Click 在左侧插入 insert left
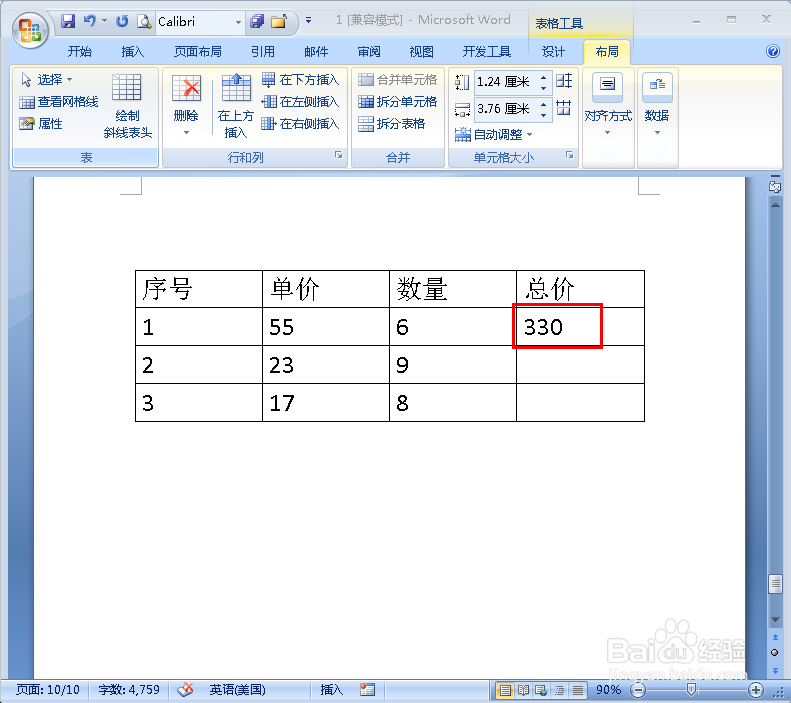The width and height of the screenshot is (791, 703). coord(301,102)
